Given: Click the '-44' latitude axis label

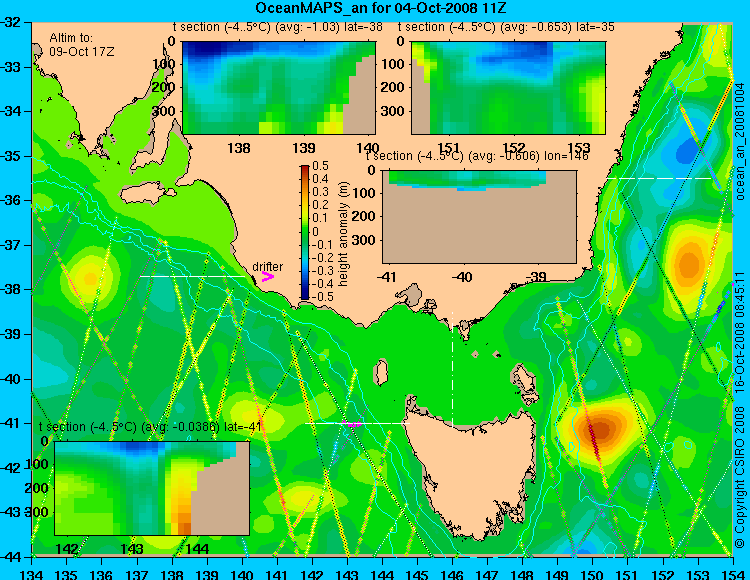Looking at the screenshot, I should click(x=11, y=557).
